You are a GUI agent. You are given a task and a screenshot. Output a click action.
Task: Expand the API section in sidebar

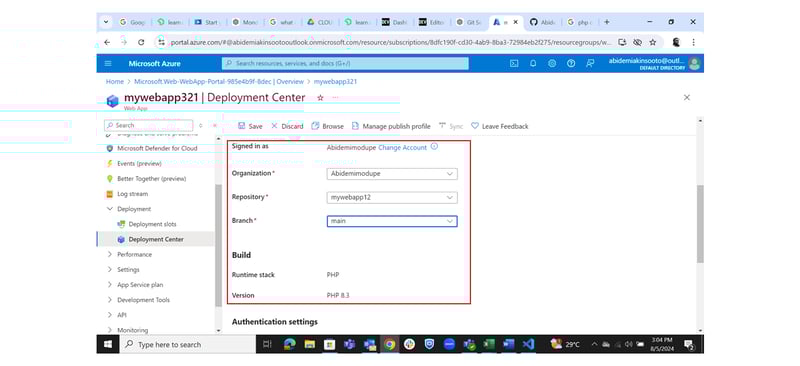point(110,315)
